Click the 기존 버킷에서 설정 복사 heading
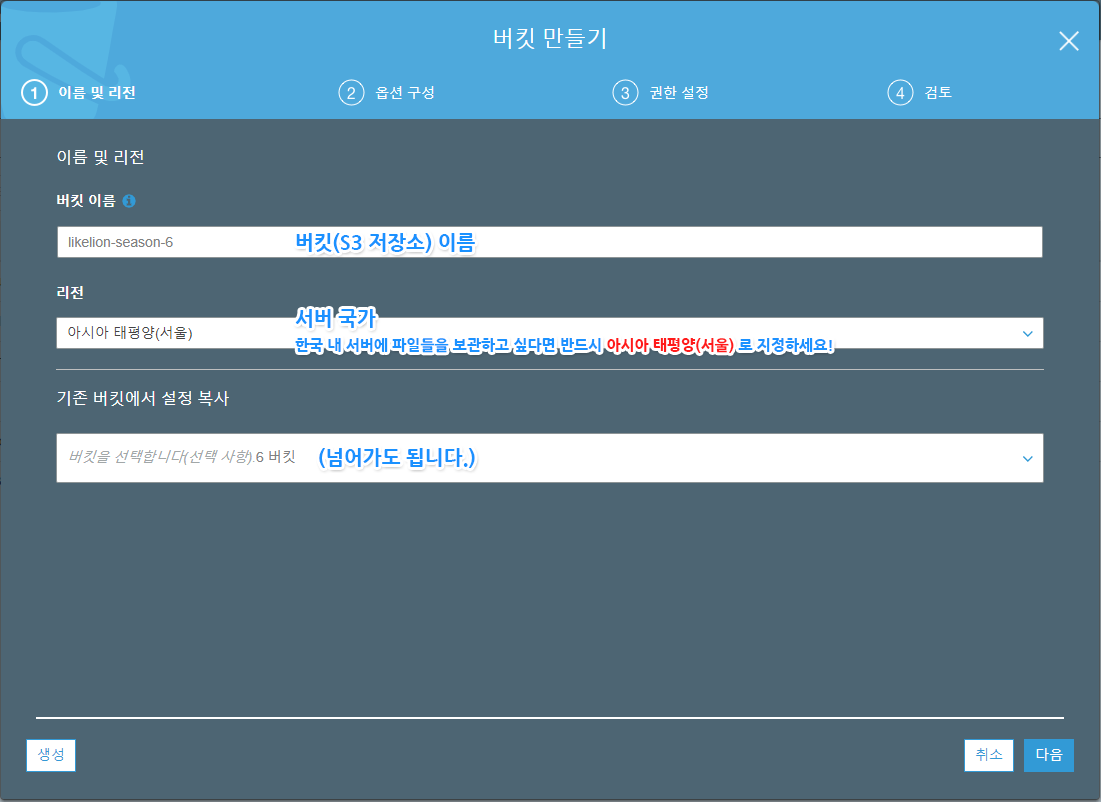The width and height of the screenshot is (1101, 802). (x=143, y=398)
